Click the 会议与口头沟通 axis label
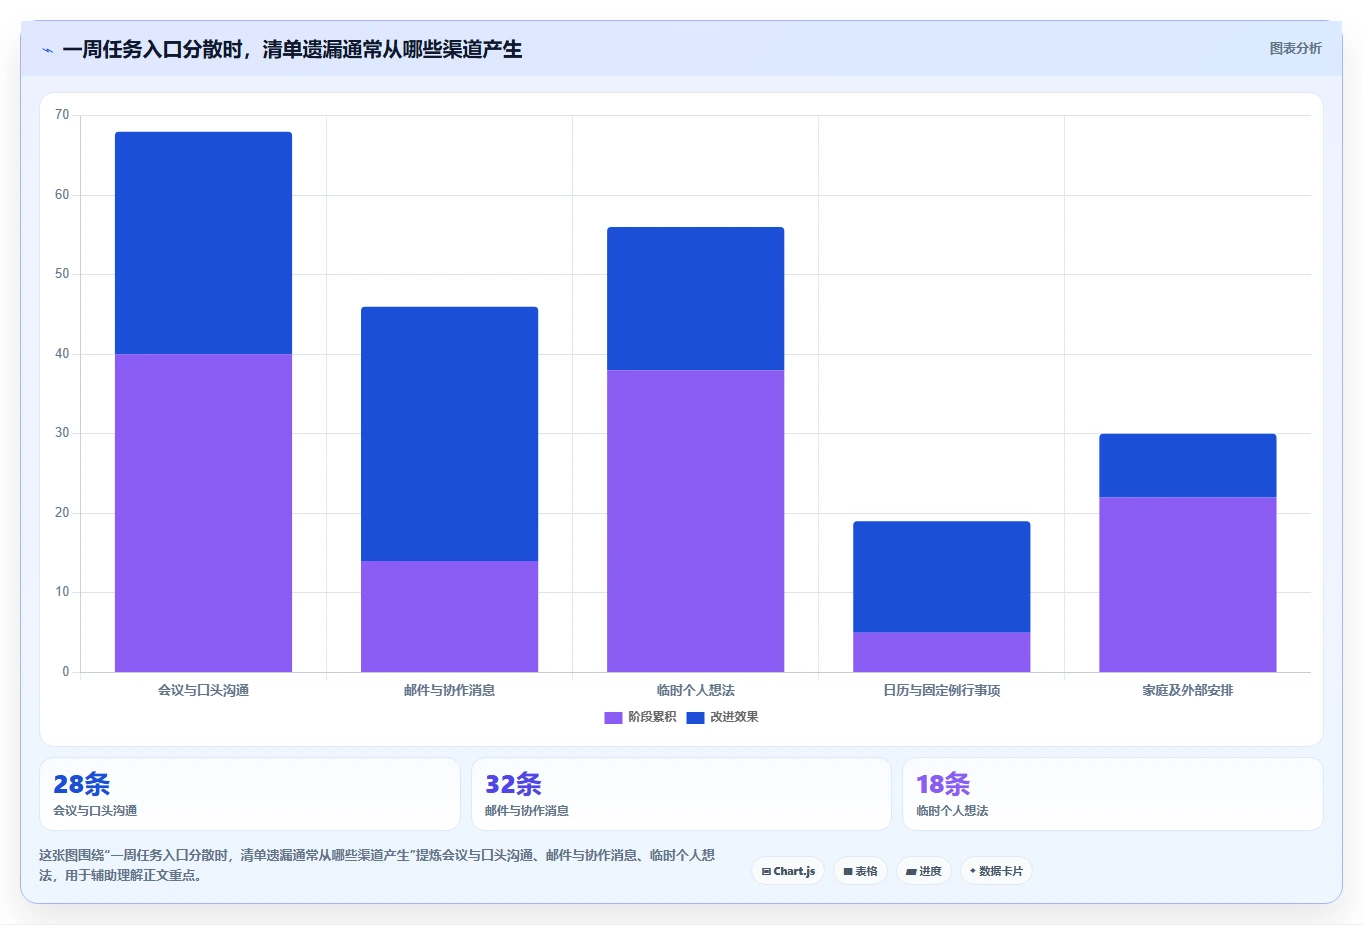The width and height of the screenshot is (1363, 925). pos(203,690)
